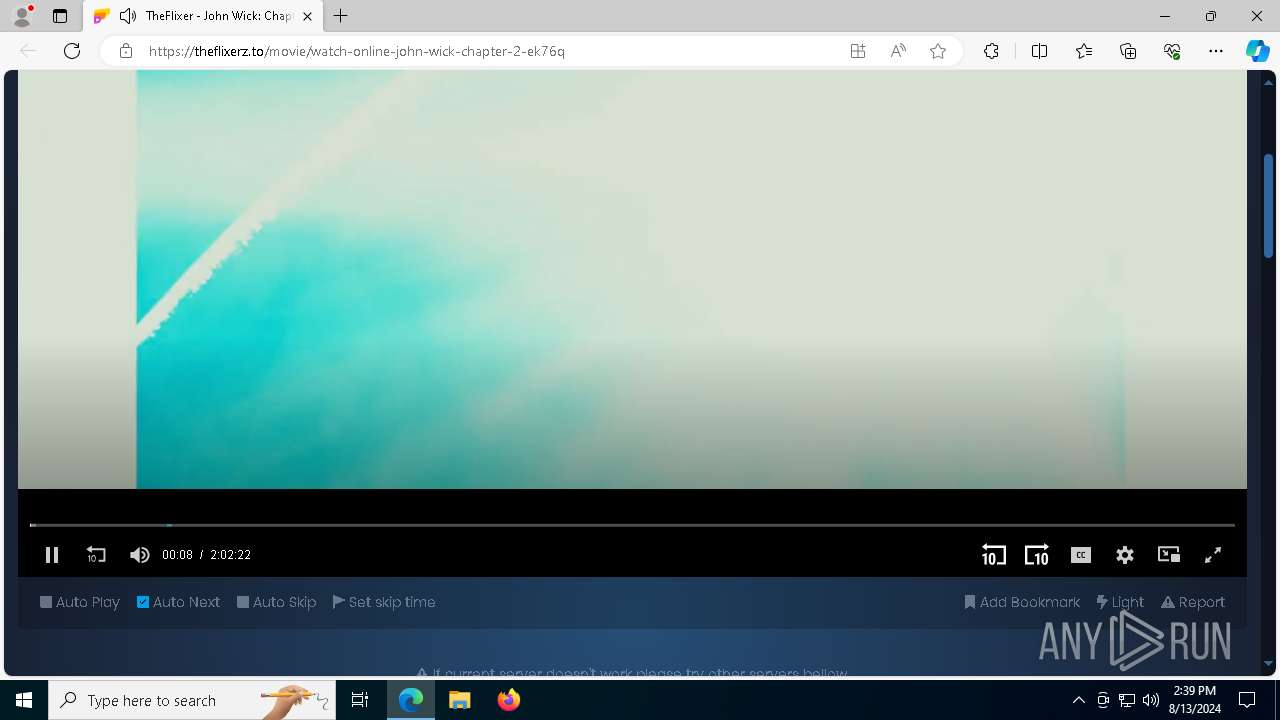Screen dimensions: 1280x720
Task: Open the apps icon in address bar
Action: [858, 51]
